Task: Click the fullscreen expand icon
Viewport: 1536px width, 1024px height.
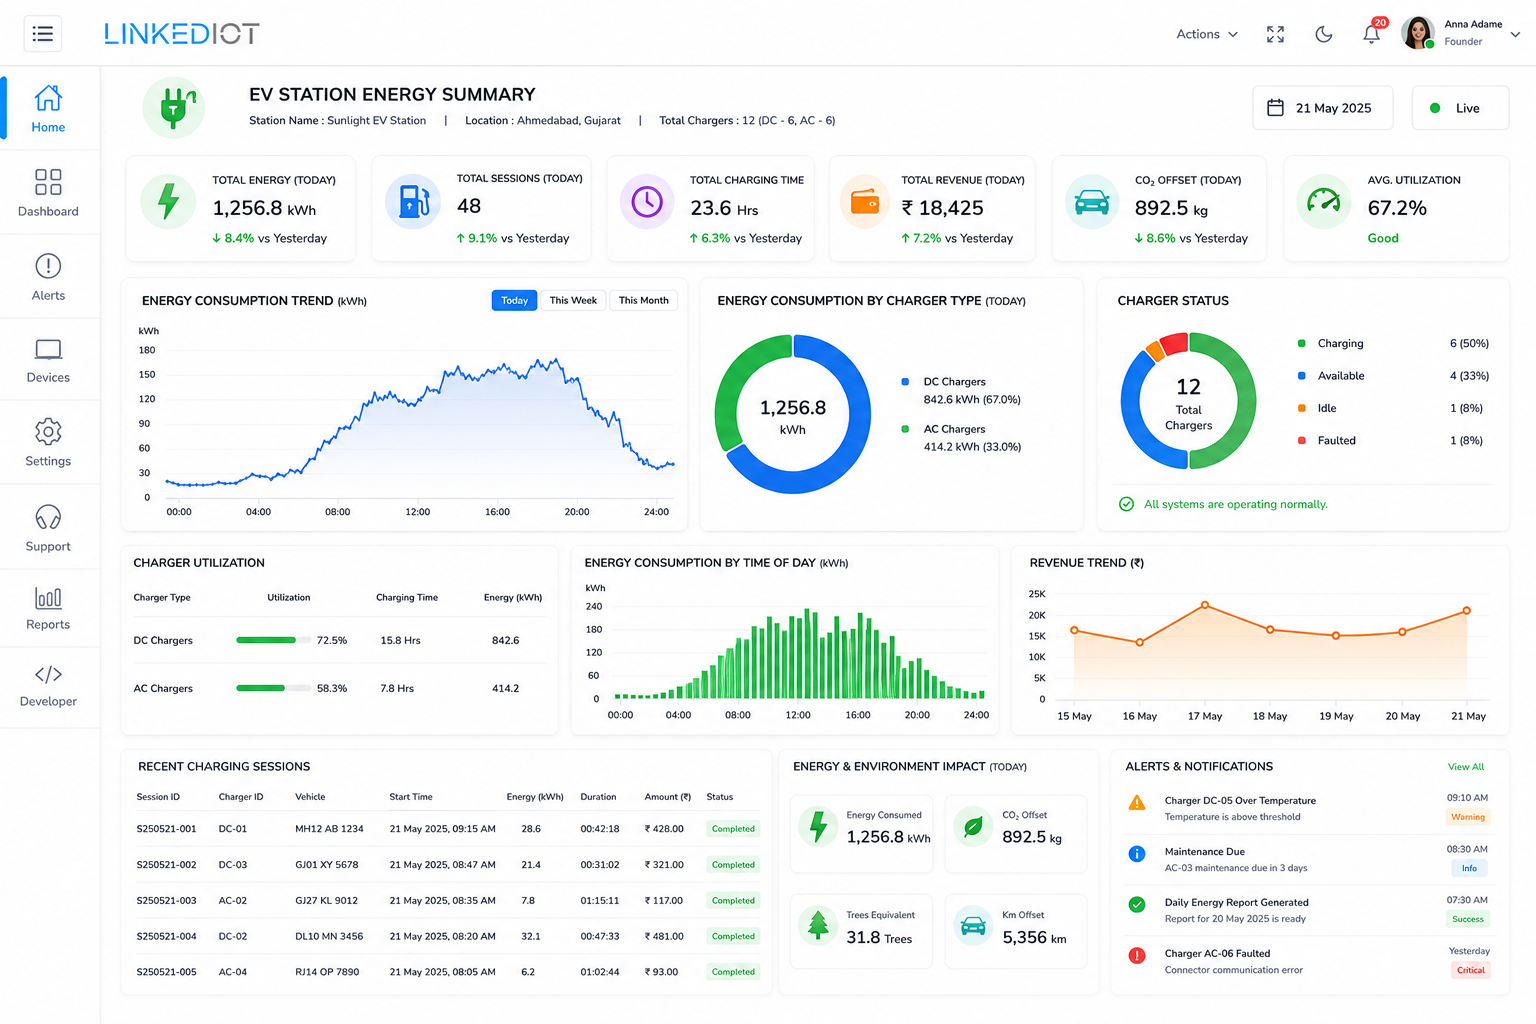Action: pos(1275,34)
